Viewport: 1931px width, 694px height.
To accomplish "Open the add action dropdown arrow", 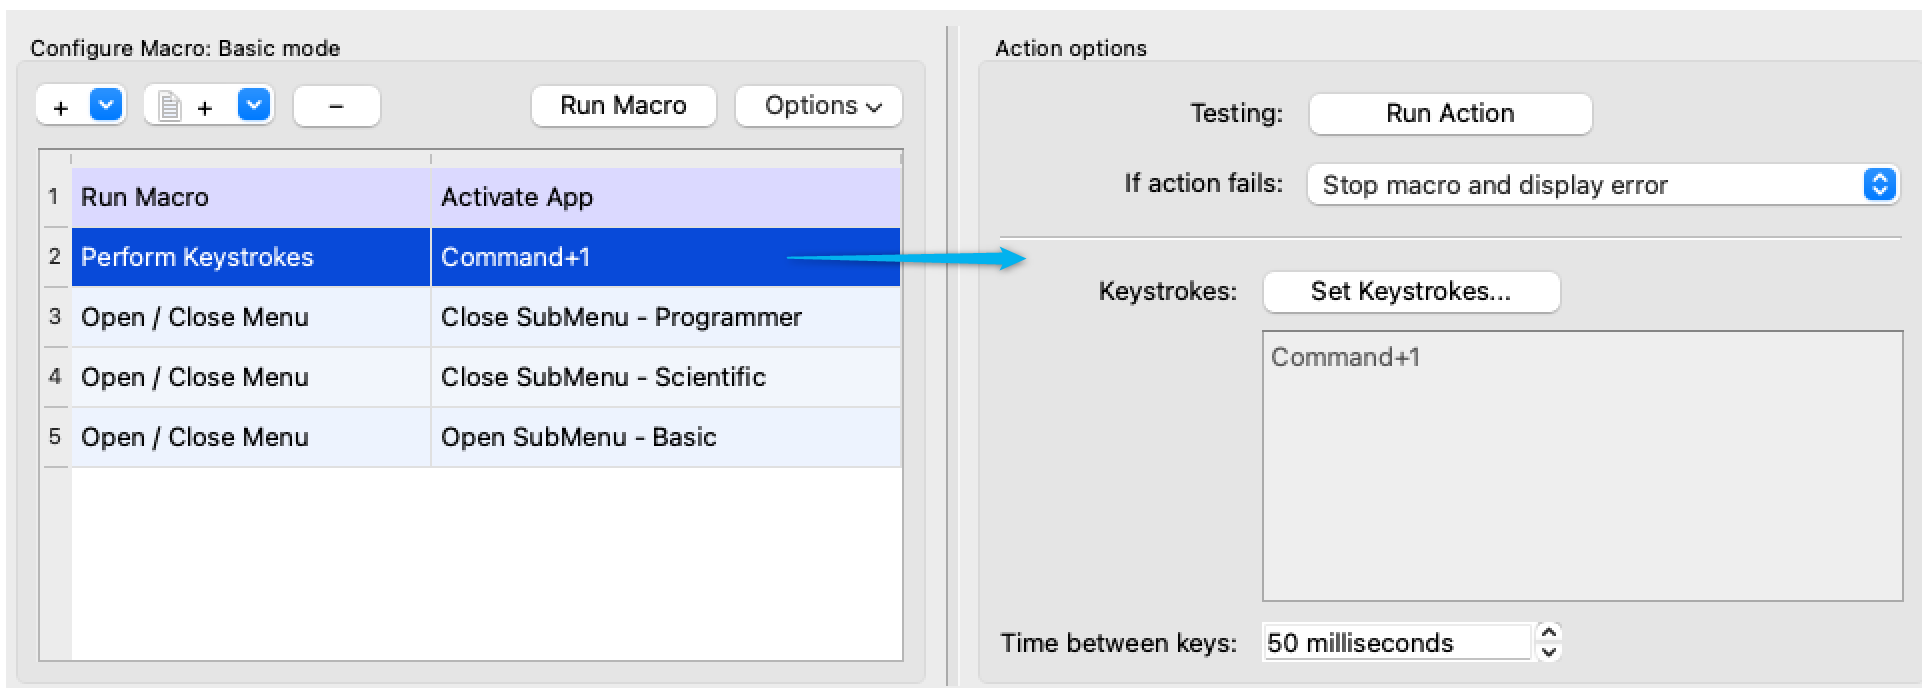I will [x=107, y=105].
